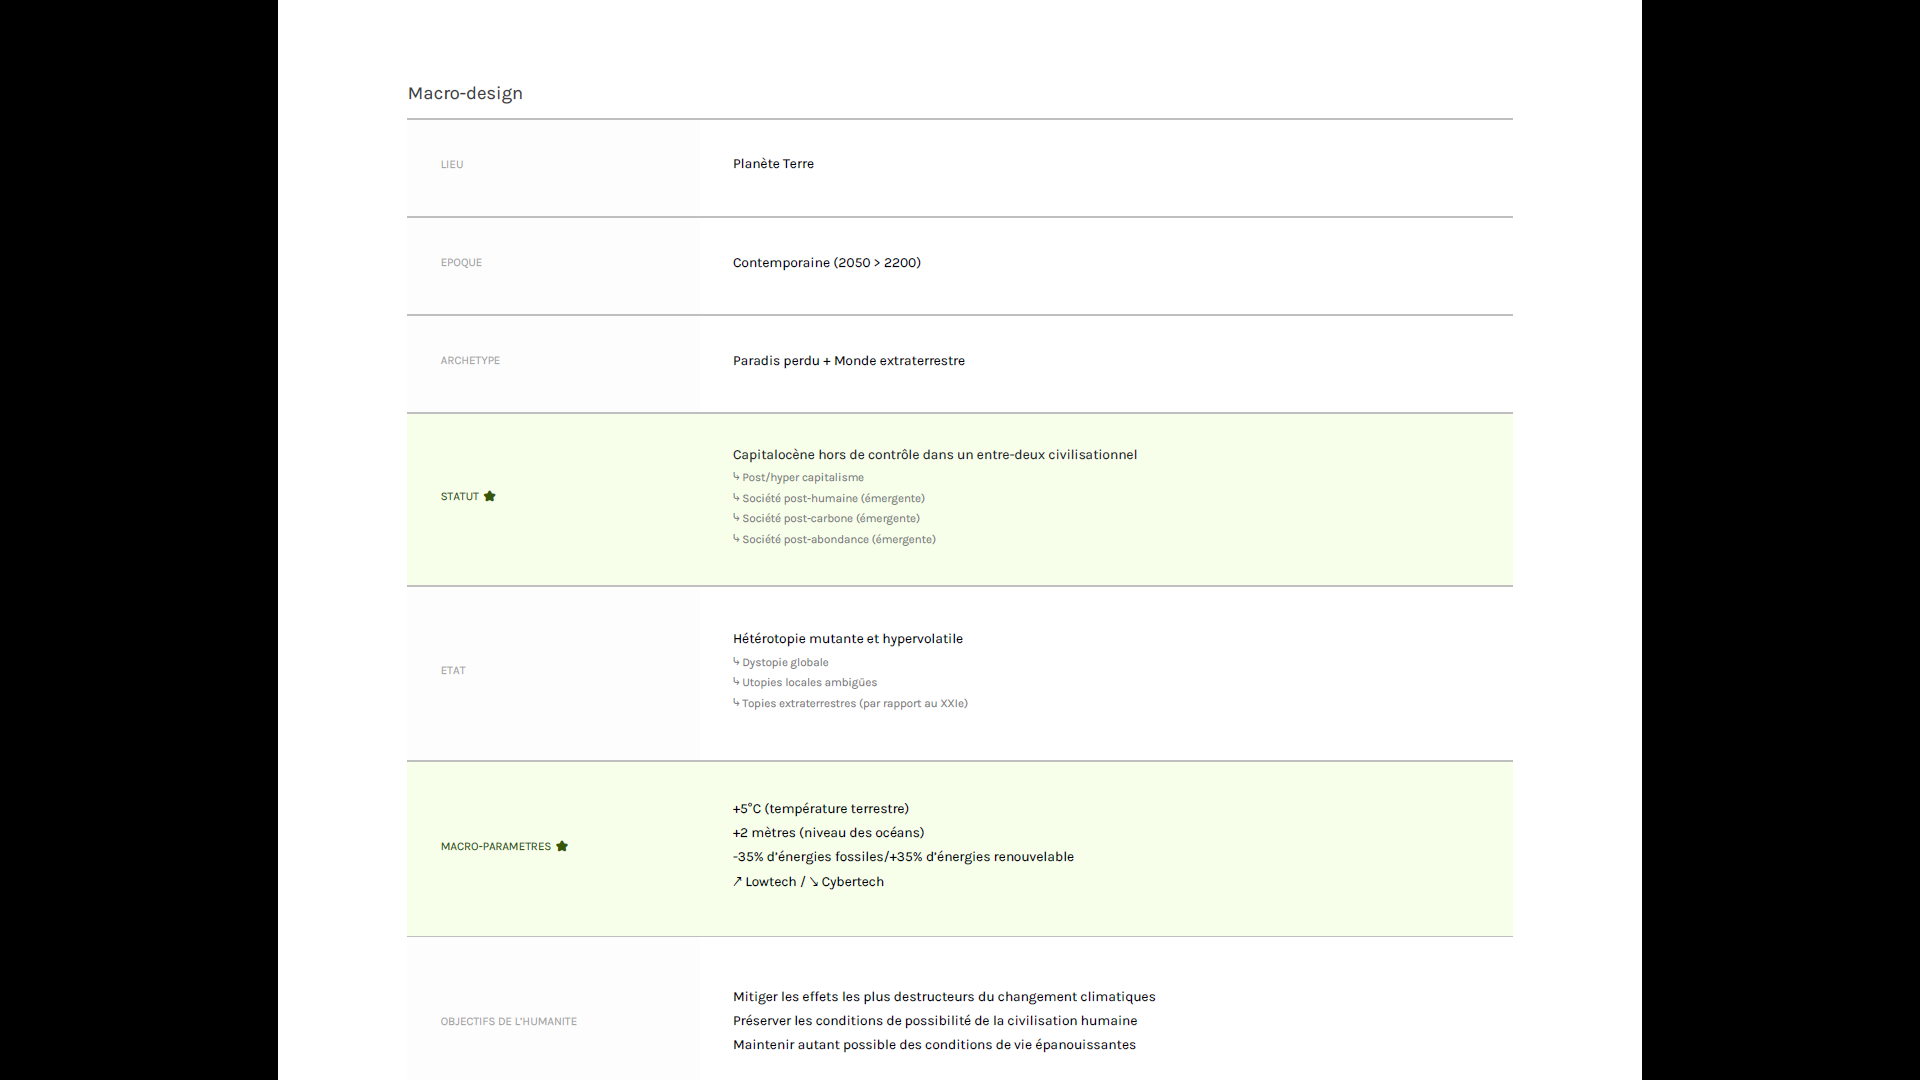
Task: Click the Macro-design heading
Action: (465, 93)
